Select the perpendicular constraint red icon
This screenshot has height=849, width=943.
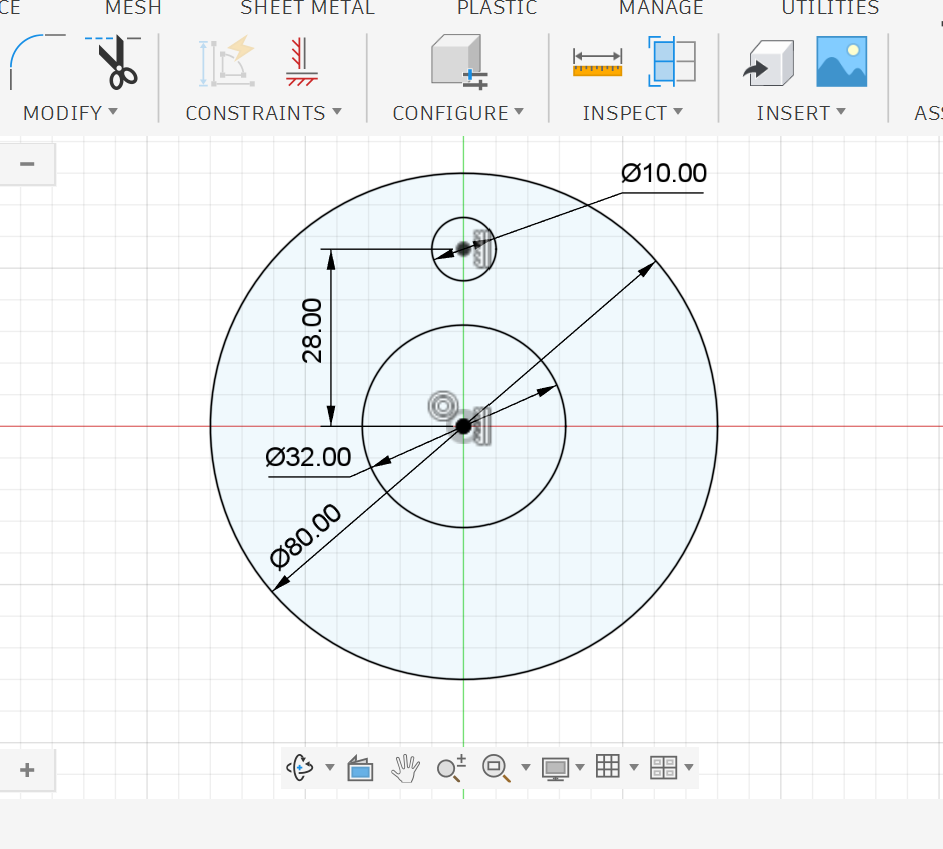click(301, 62)
